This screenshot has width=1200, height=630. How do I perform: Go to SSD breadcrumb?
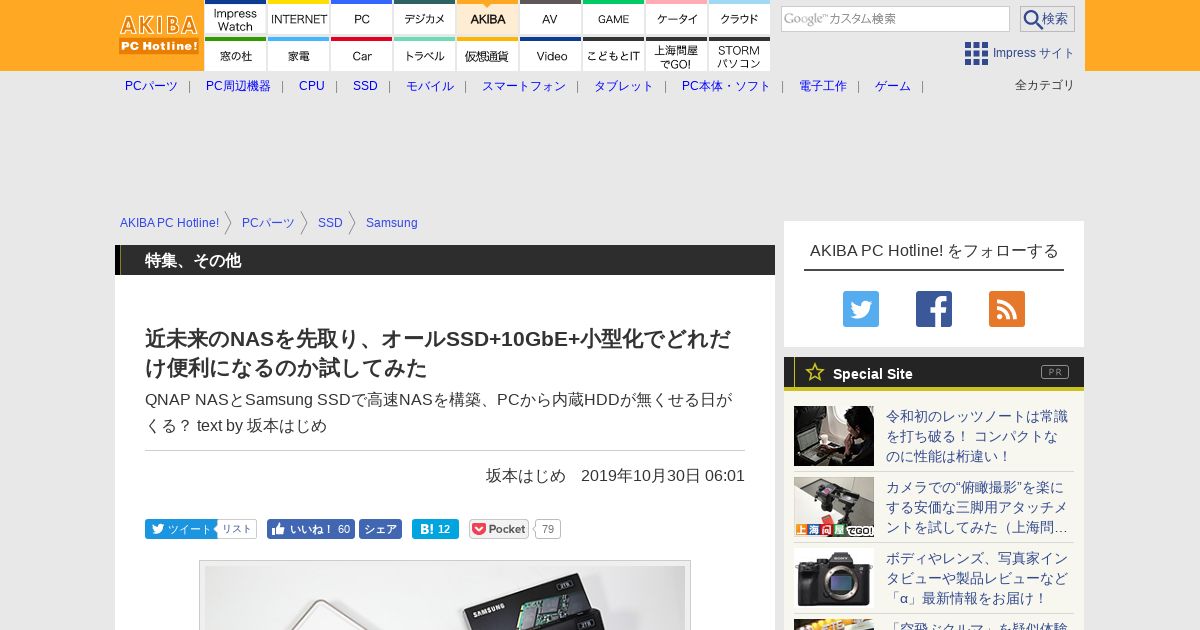(330, 223)
